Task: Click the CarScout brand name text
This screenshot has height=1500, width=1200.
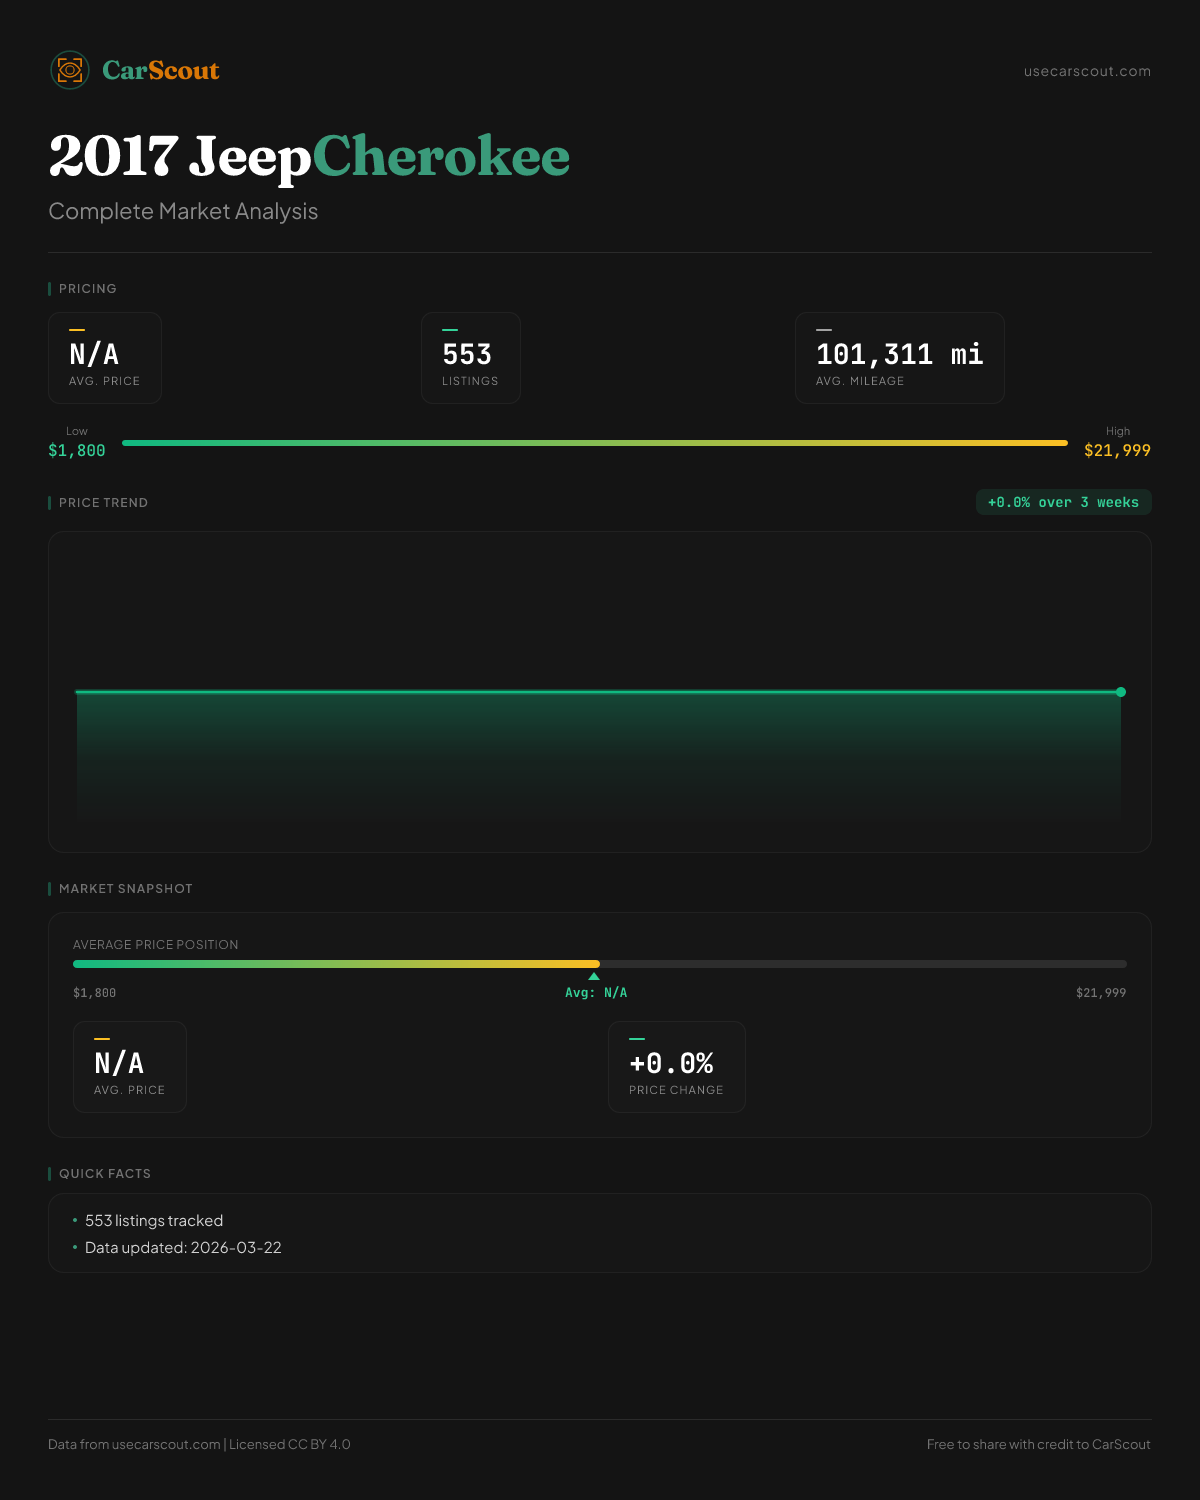Action: [160, 70]
